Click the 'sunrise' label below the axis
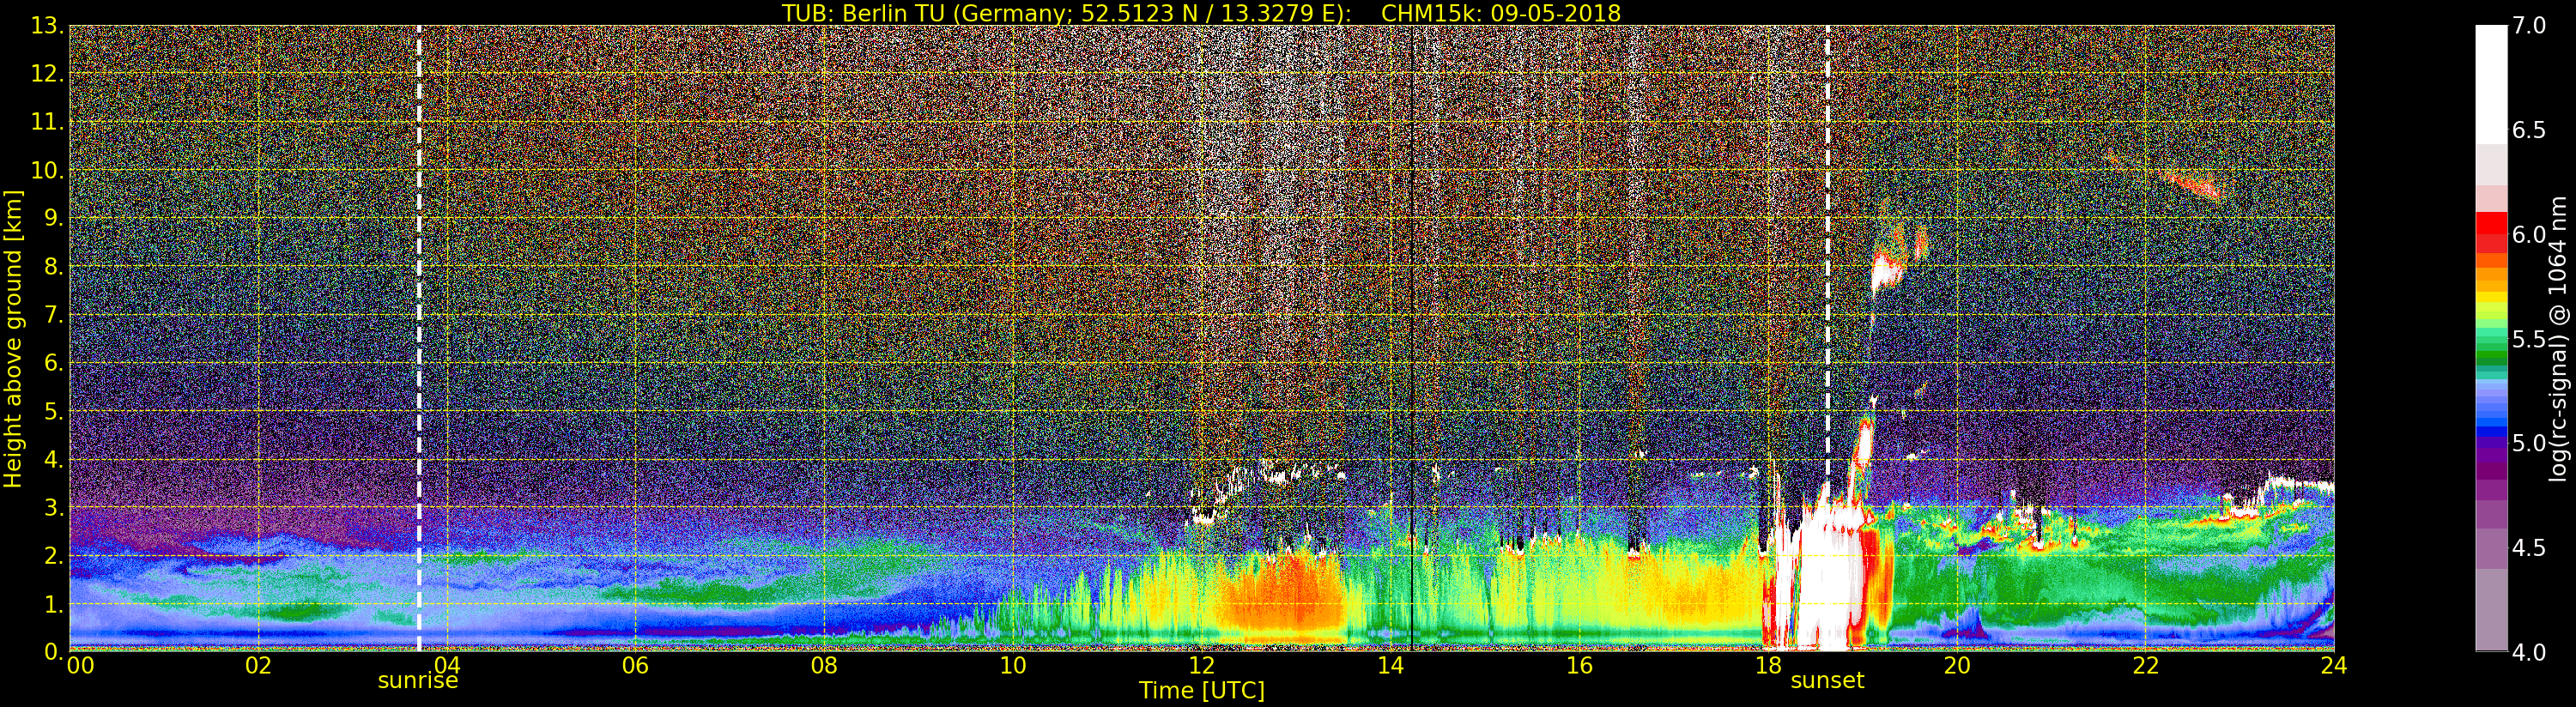Screen dimensions: 2576x707 (x=418, y=681)
